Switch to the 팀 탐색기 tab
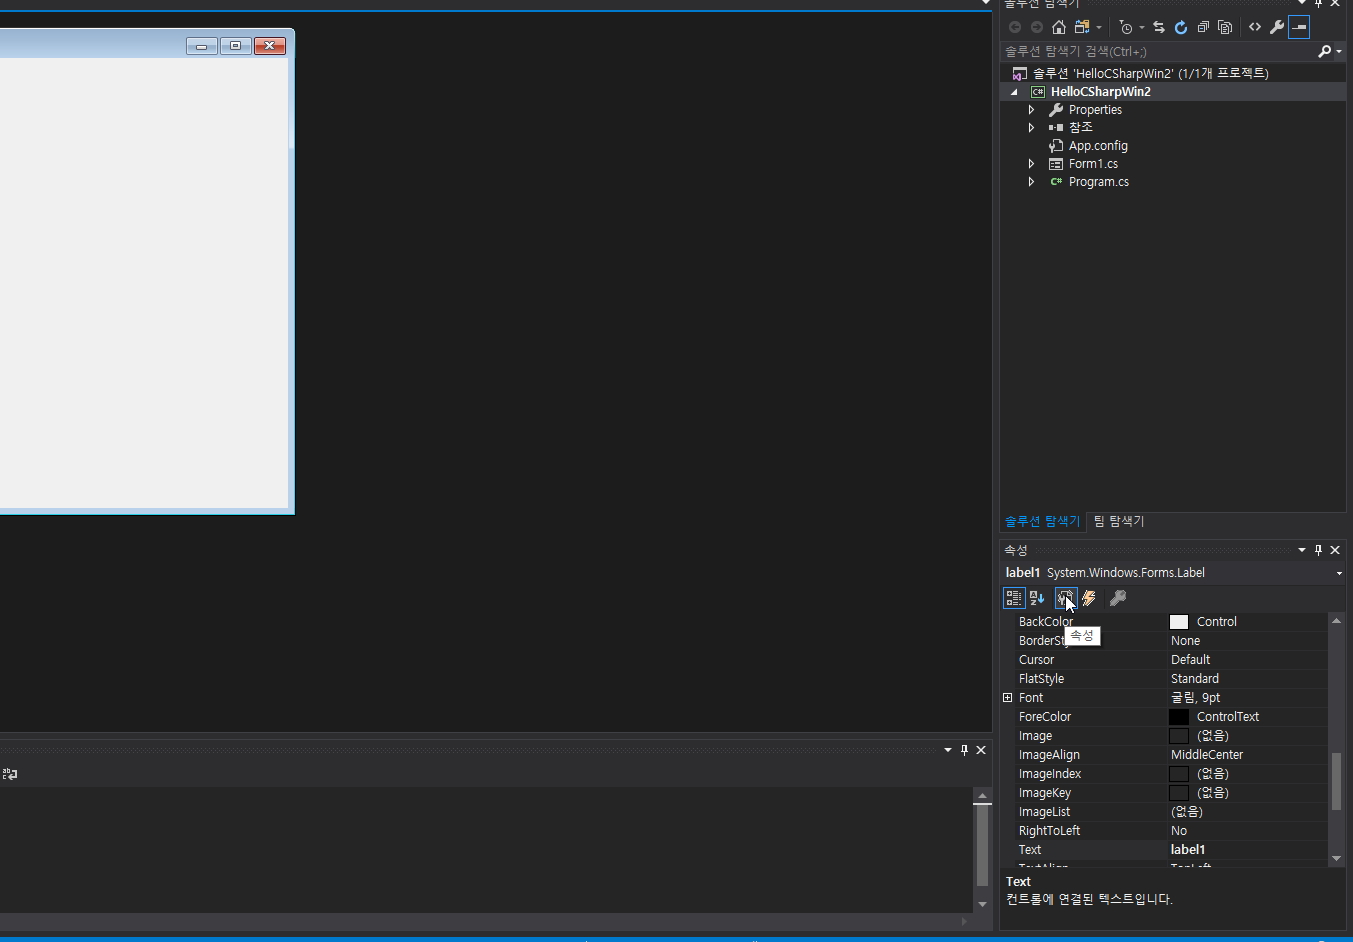1353x942 pixels. tap(1119, 521)
